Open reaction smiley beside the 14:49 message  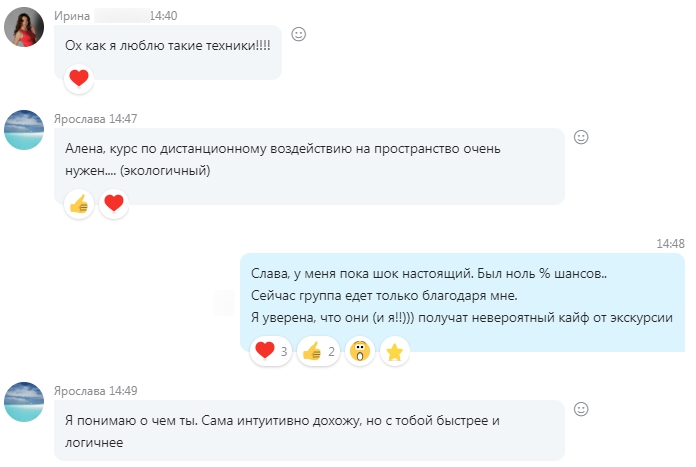(581, 408)
